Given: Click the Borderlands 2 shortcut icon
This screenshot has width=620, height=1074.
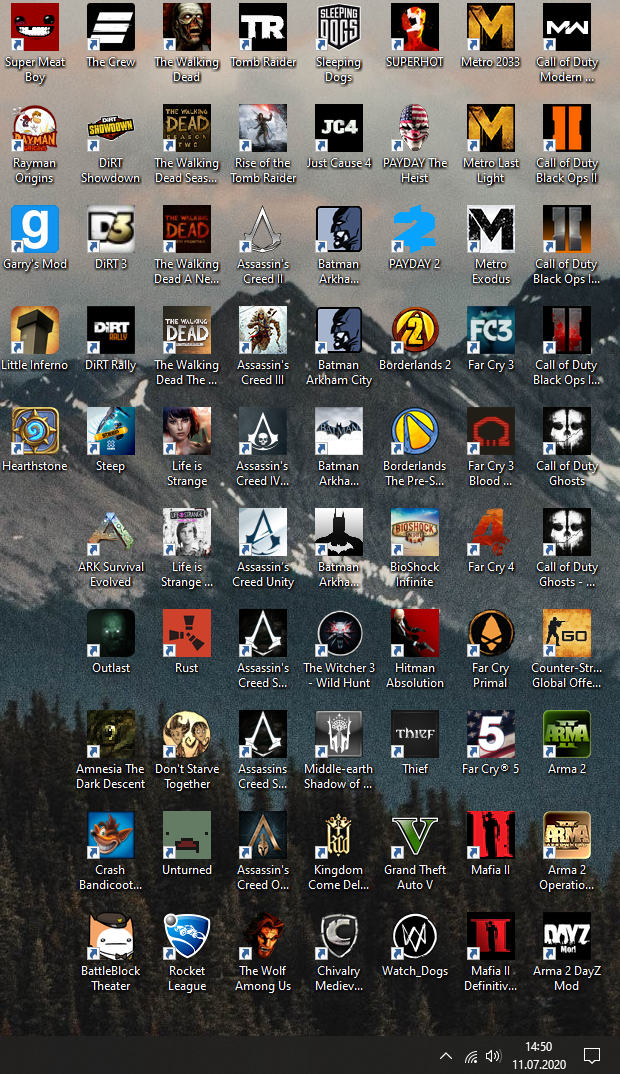Looking at the screenshot, I should click(415, 331).
